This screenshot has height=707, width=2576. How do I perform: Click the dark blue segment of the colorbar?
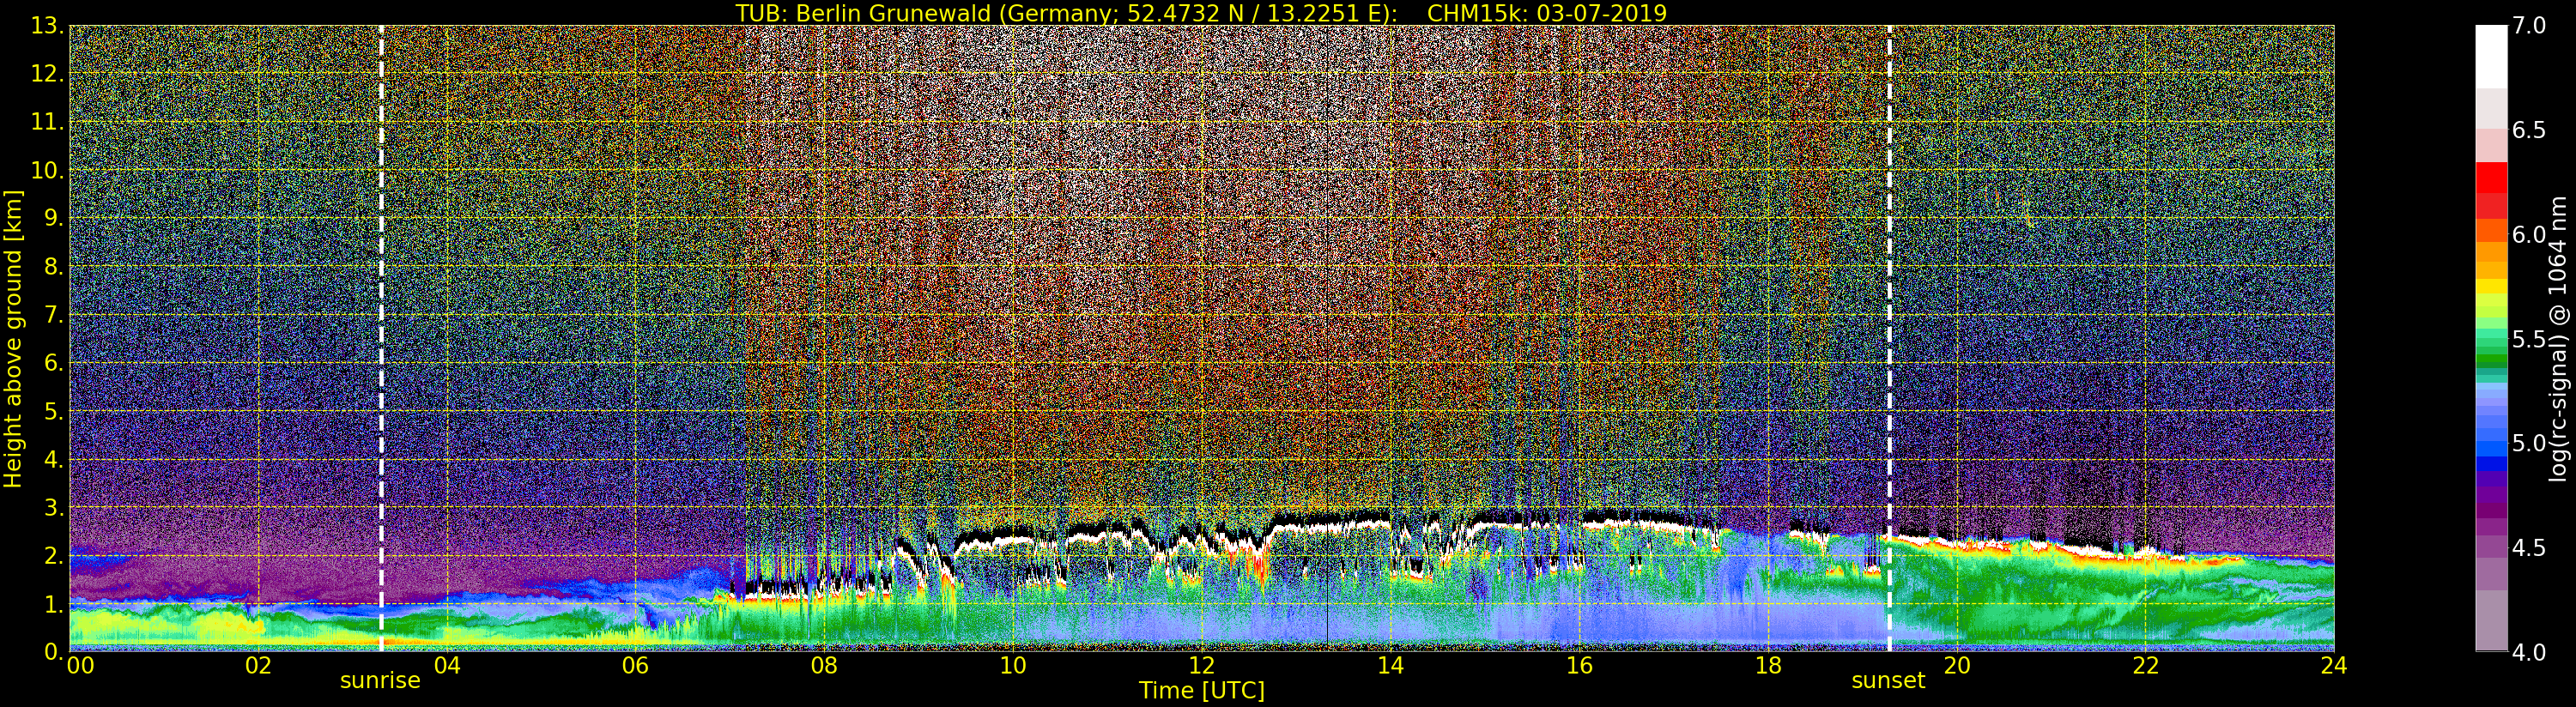(2491, 463)
